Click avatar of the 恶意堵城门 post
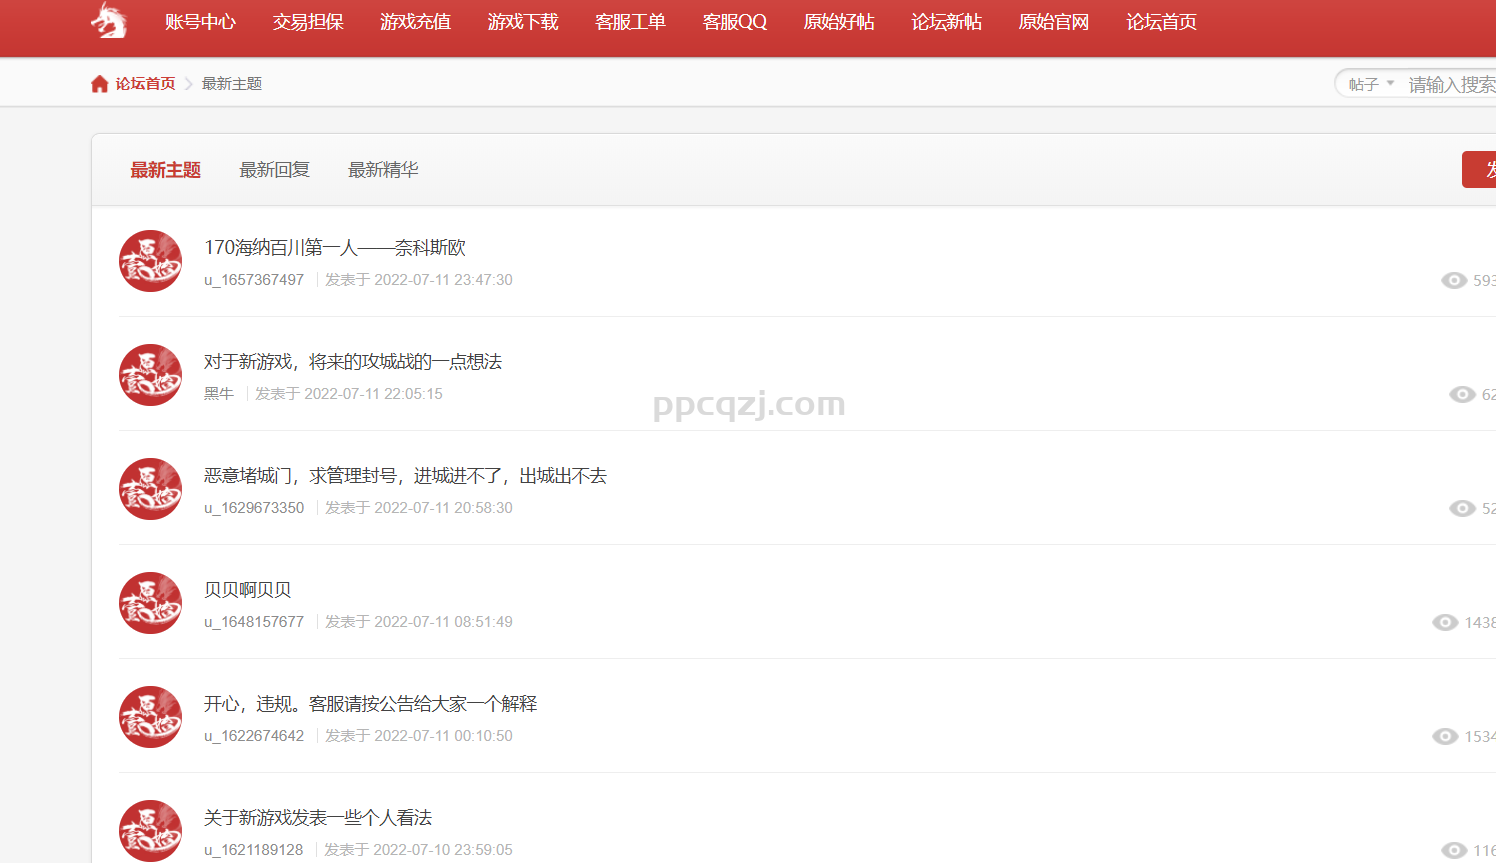 (x=150, y=489)
